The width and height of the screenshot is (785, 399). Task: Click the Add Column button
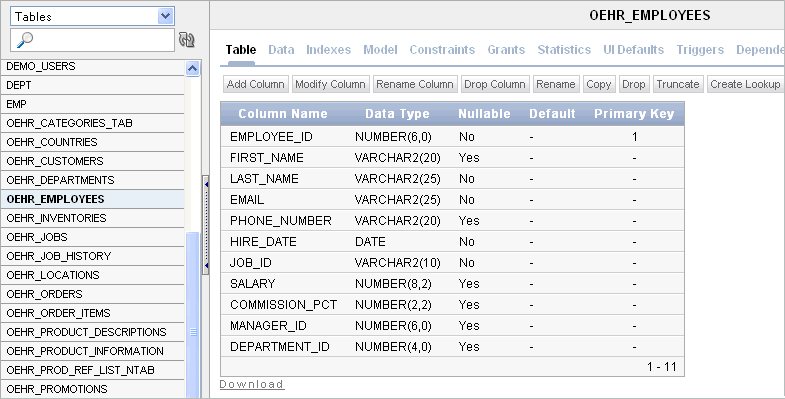coord(255,84)
